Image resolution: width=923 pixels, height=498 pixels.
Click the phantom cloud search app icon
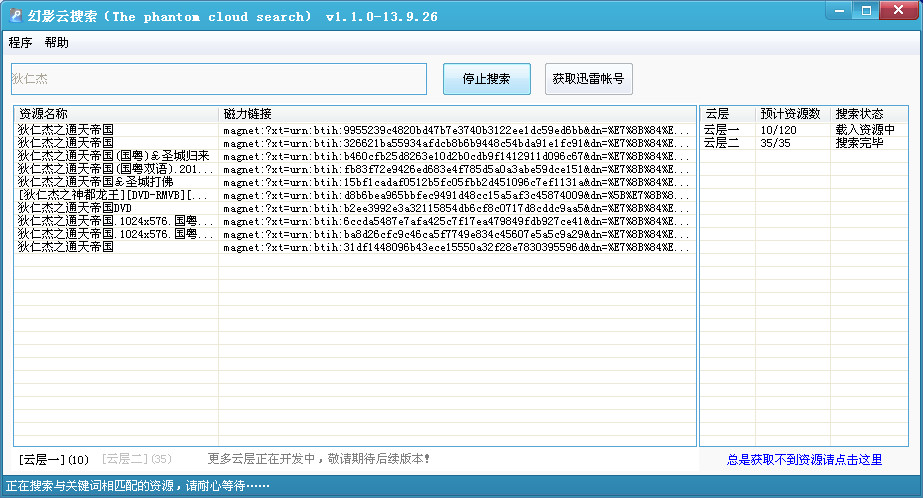(16, 16)
